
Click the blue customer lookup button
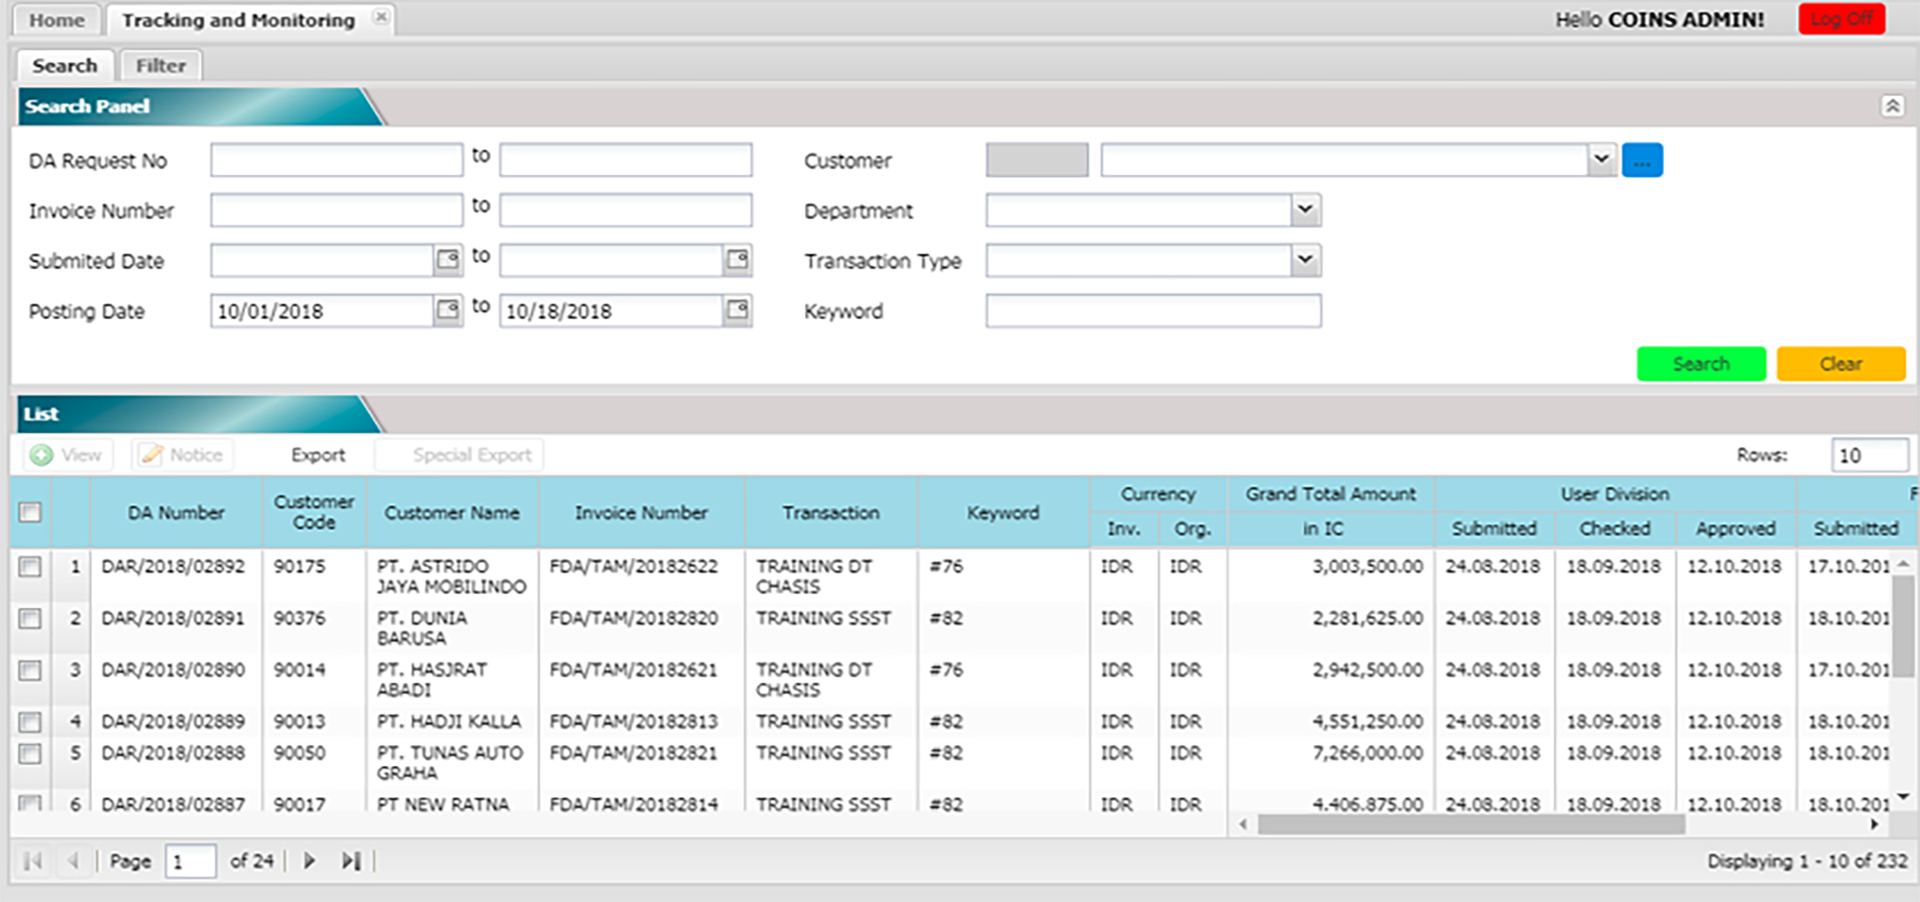click(1641, 160)
